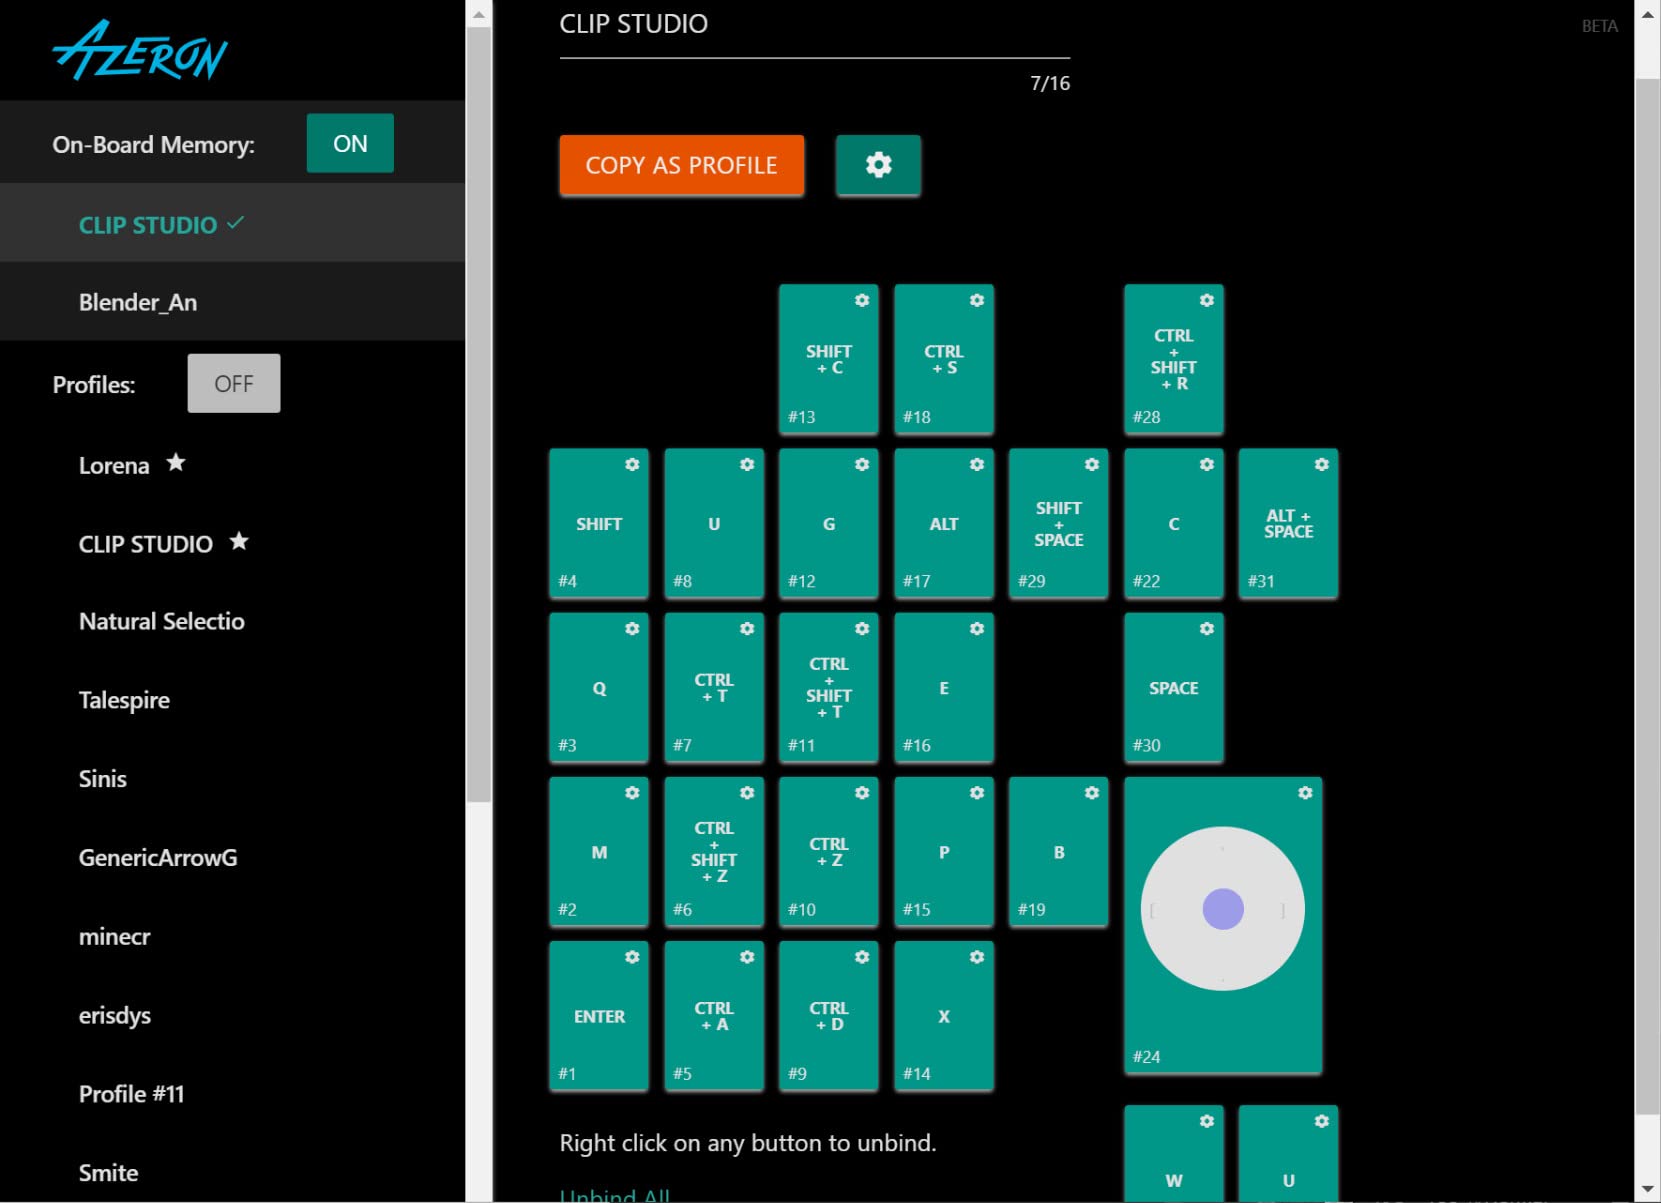Open gear settings on button #30 SPACE
The image size is (1661, 1203).
(x=1207, y=628)
